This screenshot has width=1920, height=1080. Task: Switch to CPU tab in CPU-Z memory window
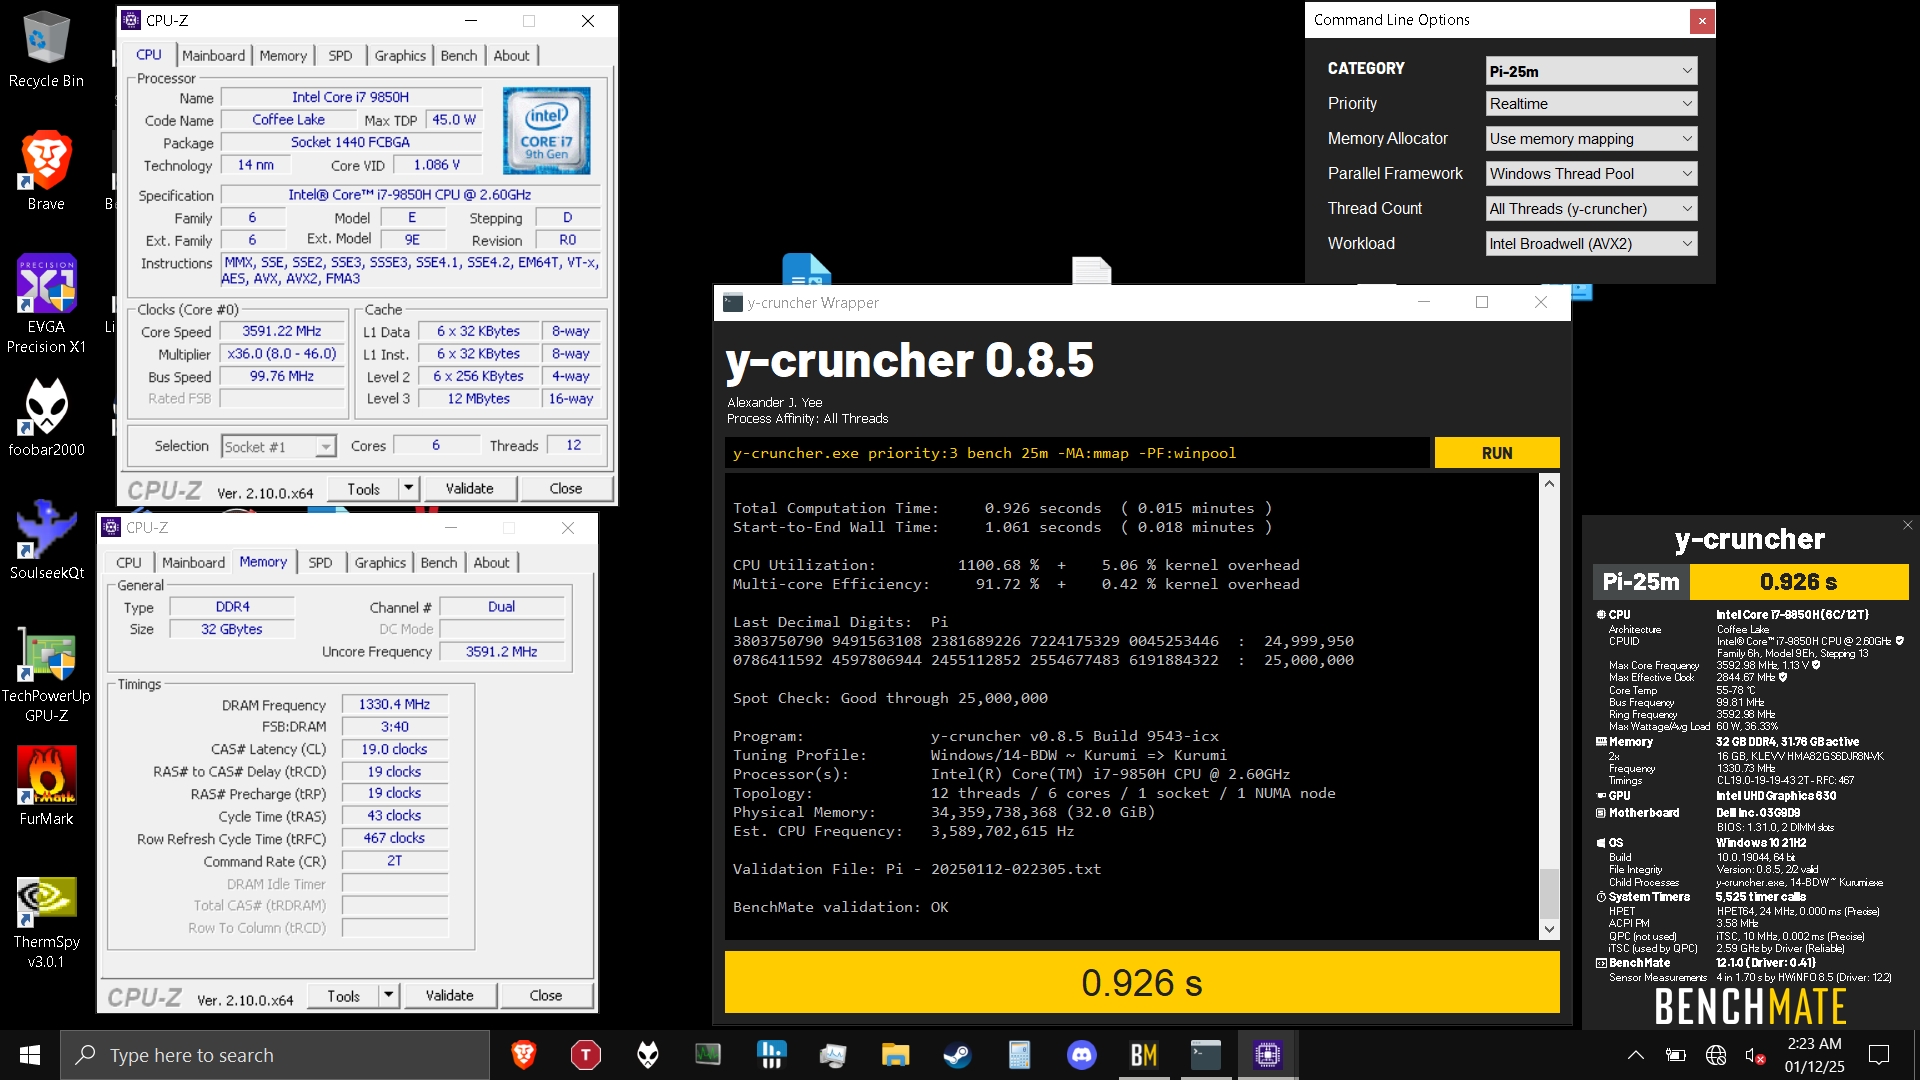point(129,563)
